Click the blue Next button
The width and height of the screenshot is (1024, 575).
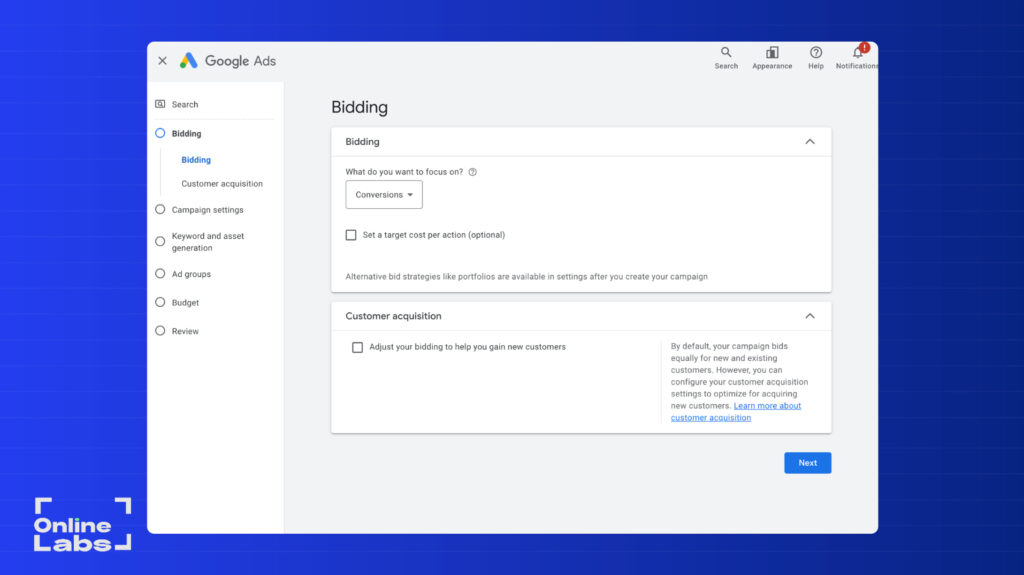(x=807, y=463)
